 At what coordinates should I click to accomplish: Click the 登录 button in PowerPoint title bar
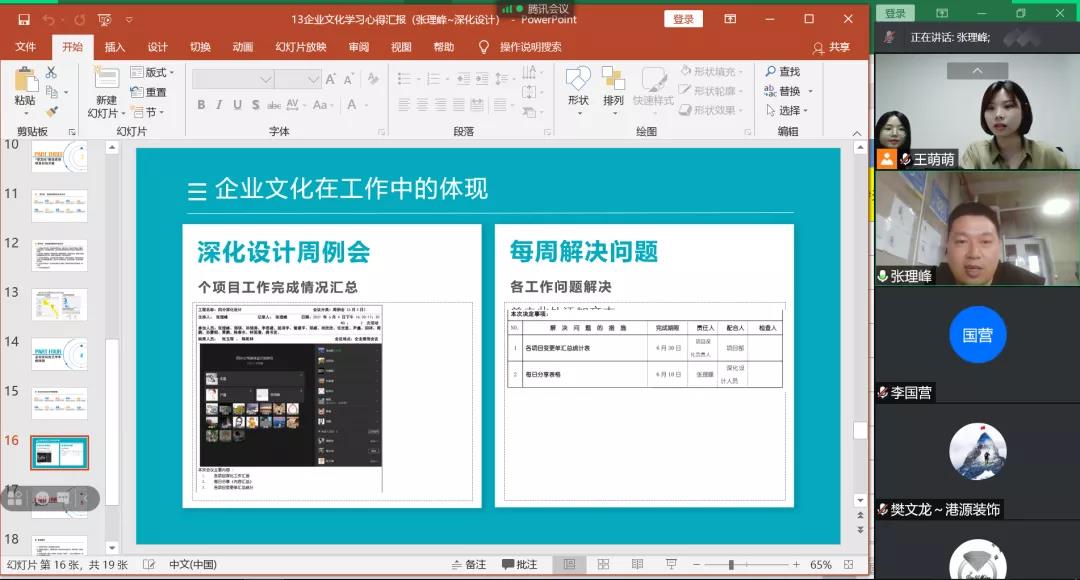[683, 19]
